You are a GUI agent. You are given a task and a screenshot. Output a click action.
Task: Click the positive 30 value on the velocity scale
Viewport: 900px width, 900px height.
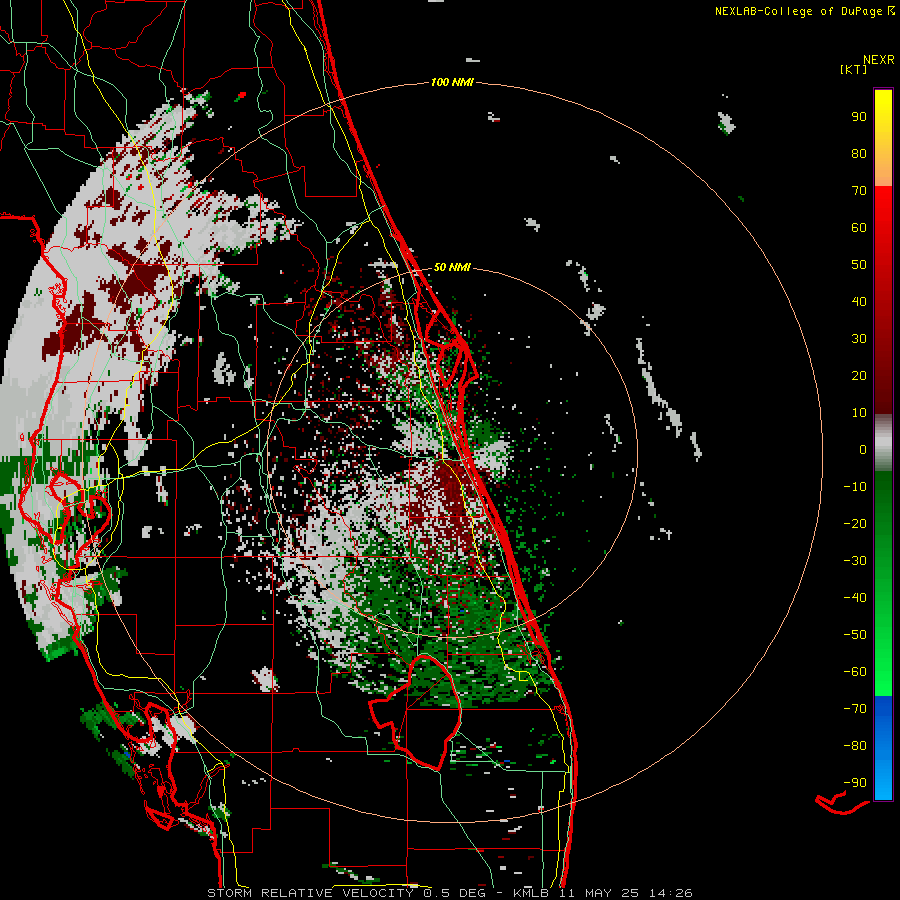[x=859, y=339]
